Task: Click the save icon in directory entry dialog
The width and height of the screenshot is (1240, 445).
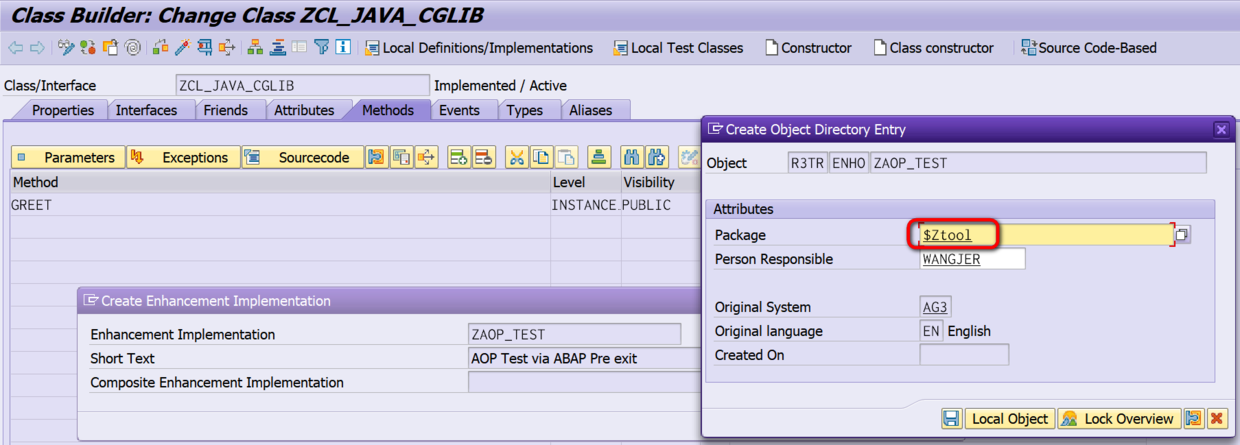Action: (952, 419)
